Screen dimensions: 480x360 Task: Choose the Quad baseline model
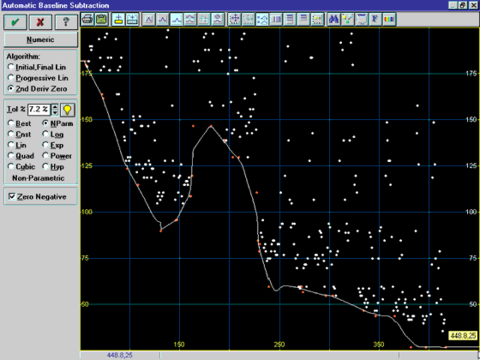pyautogui.click(x=21, y=156)
